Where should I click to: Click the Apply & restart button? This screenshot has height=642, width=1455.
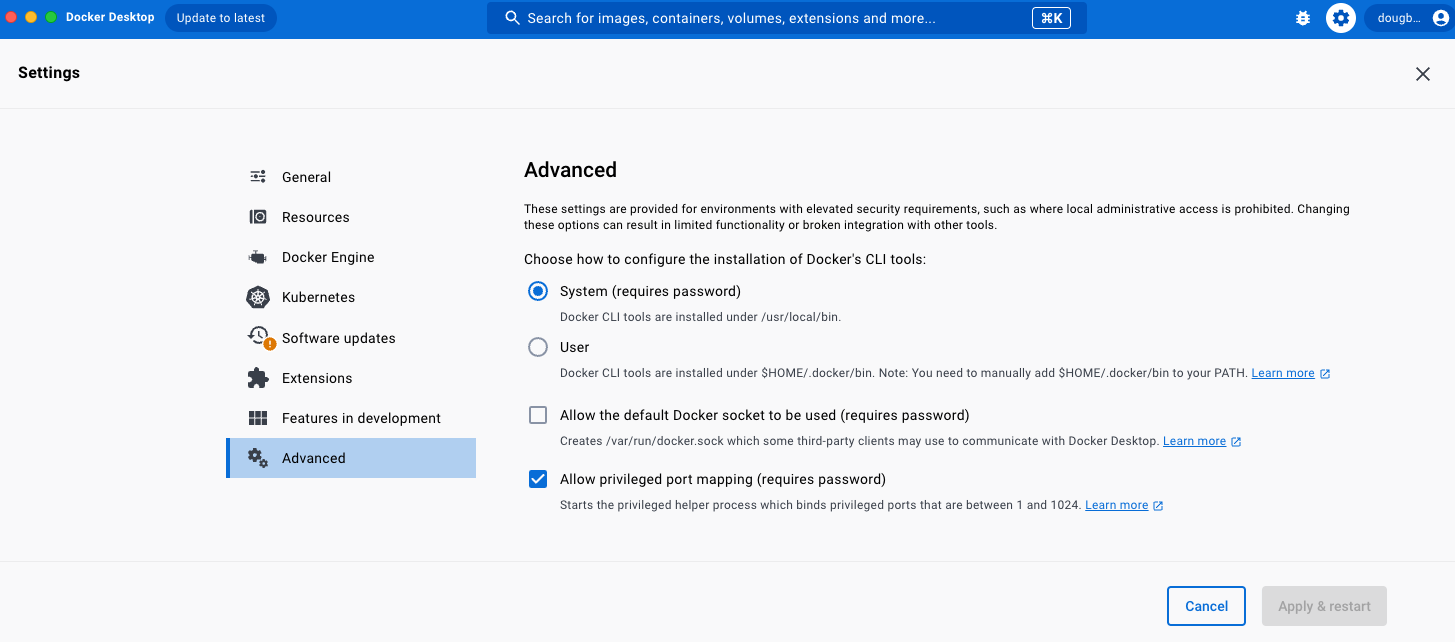[1324, 606]
